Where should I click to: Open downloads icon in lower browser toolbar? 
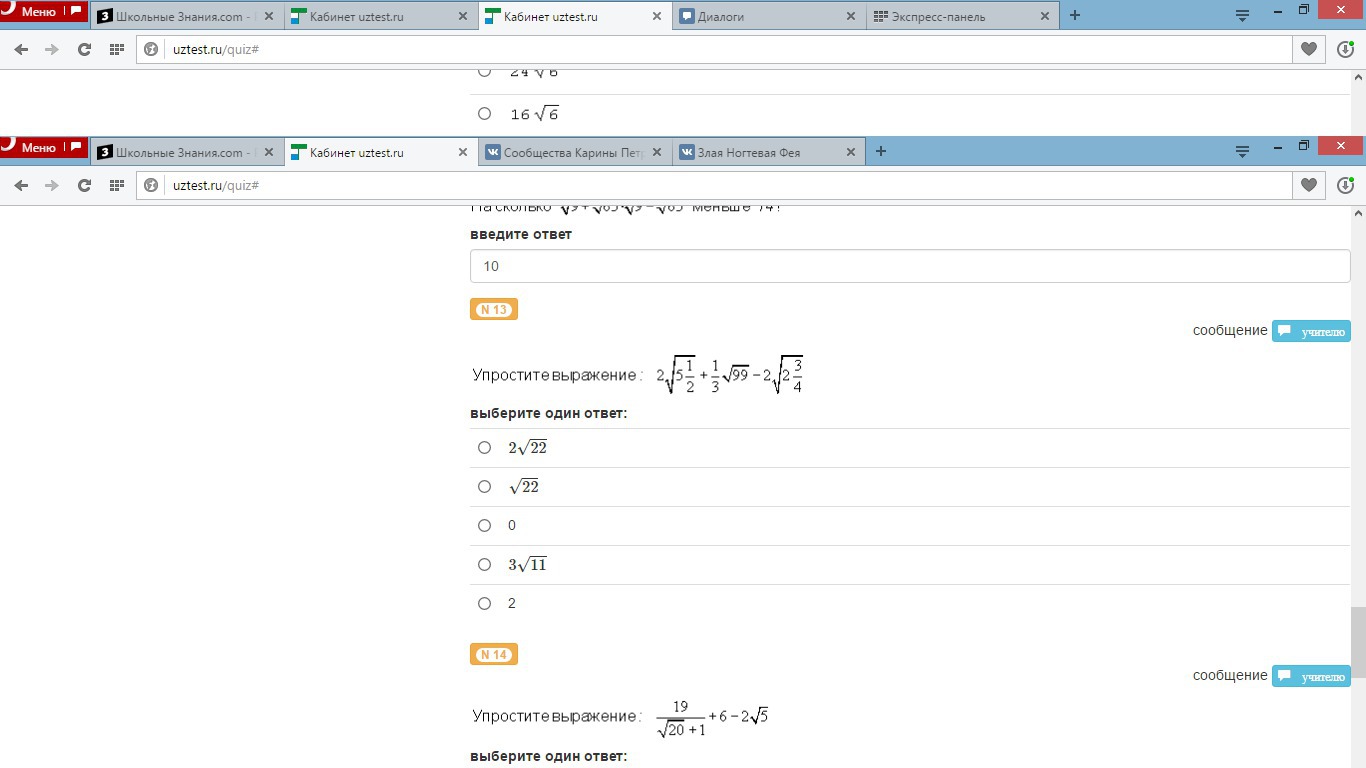tap(1345, 185)
